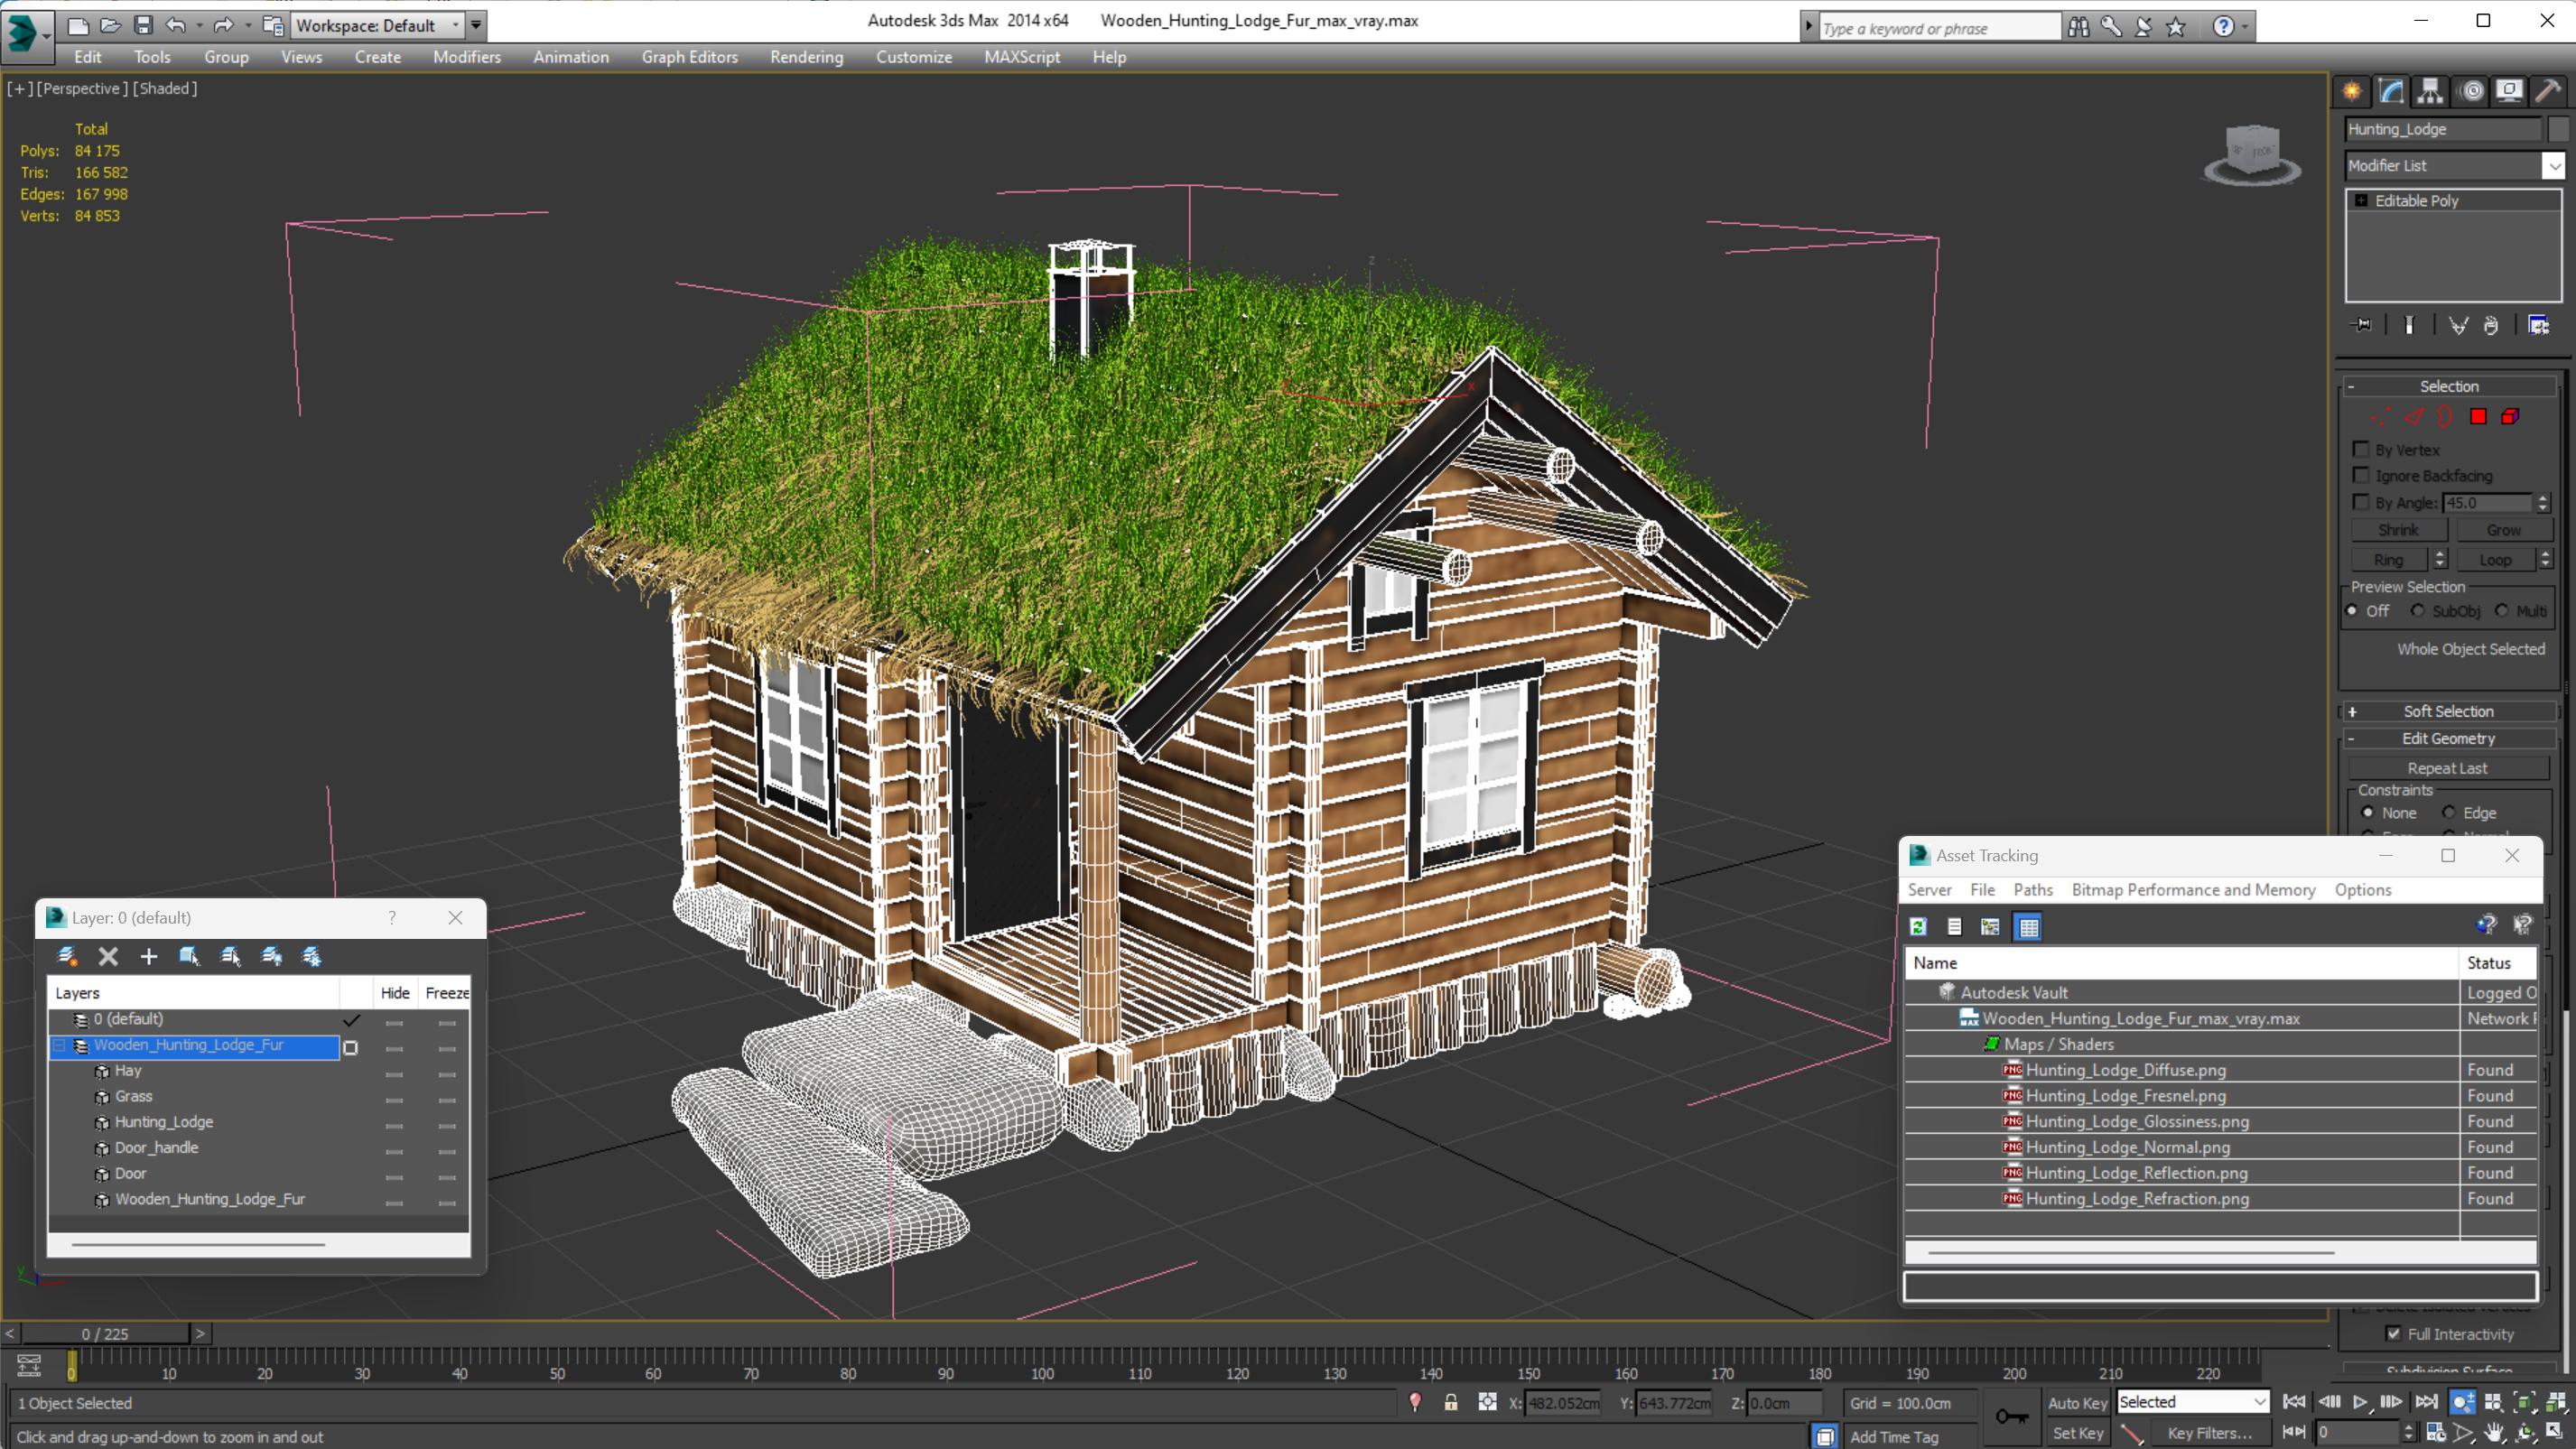Open Key Filters dialog button
Viewport: 2576px width, 1449px height.
(2209, 1433)
